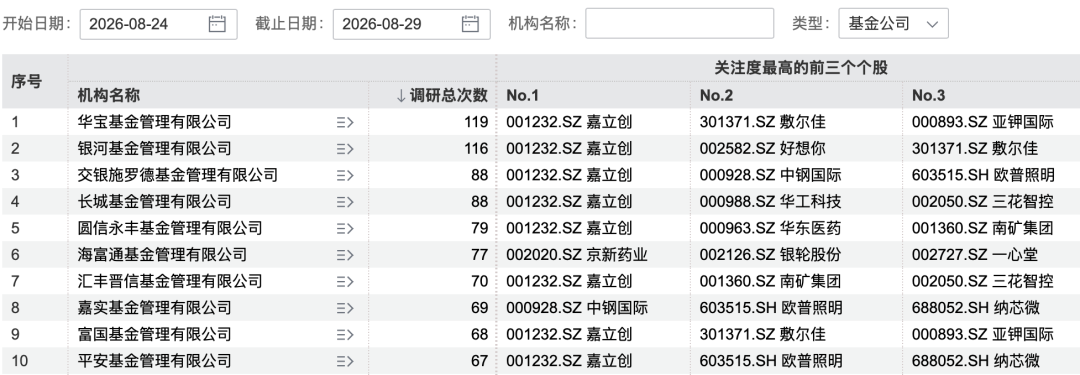Viewport: 1080px width, 375px height.
Task: Click 000893.SZ 亚钾国际 in 华宝基金 row
Action: click(x=983, y=123)
